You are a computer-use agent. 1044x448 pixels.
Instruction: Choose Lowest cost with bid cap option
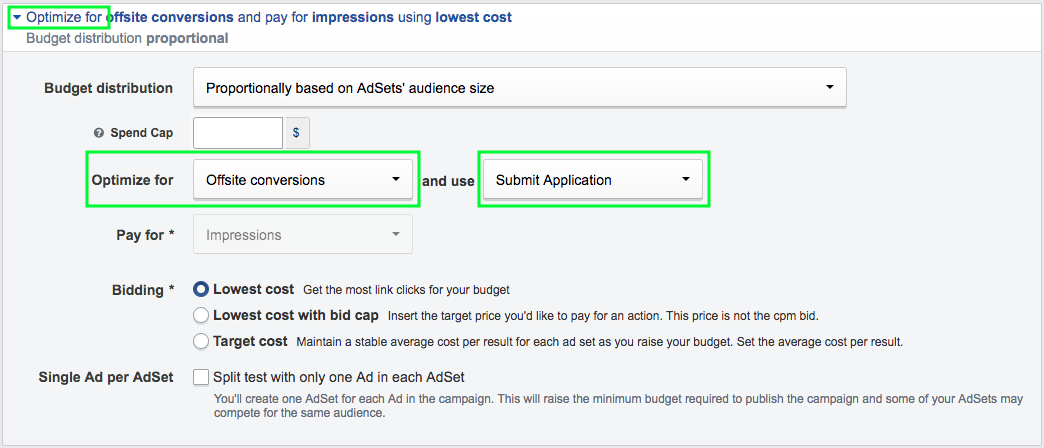click(201, 315)
